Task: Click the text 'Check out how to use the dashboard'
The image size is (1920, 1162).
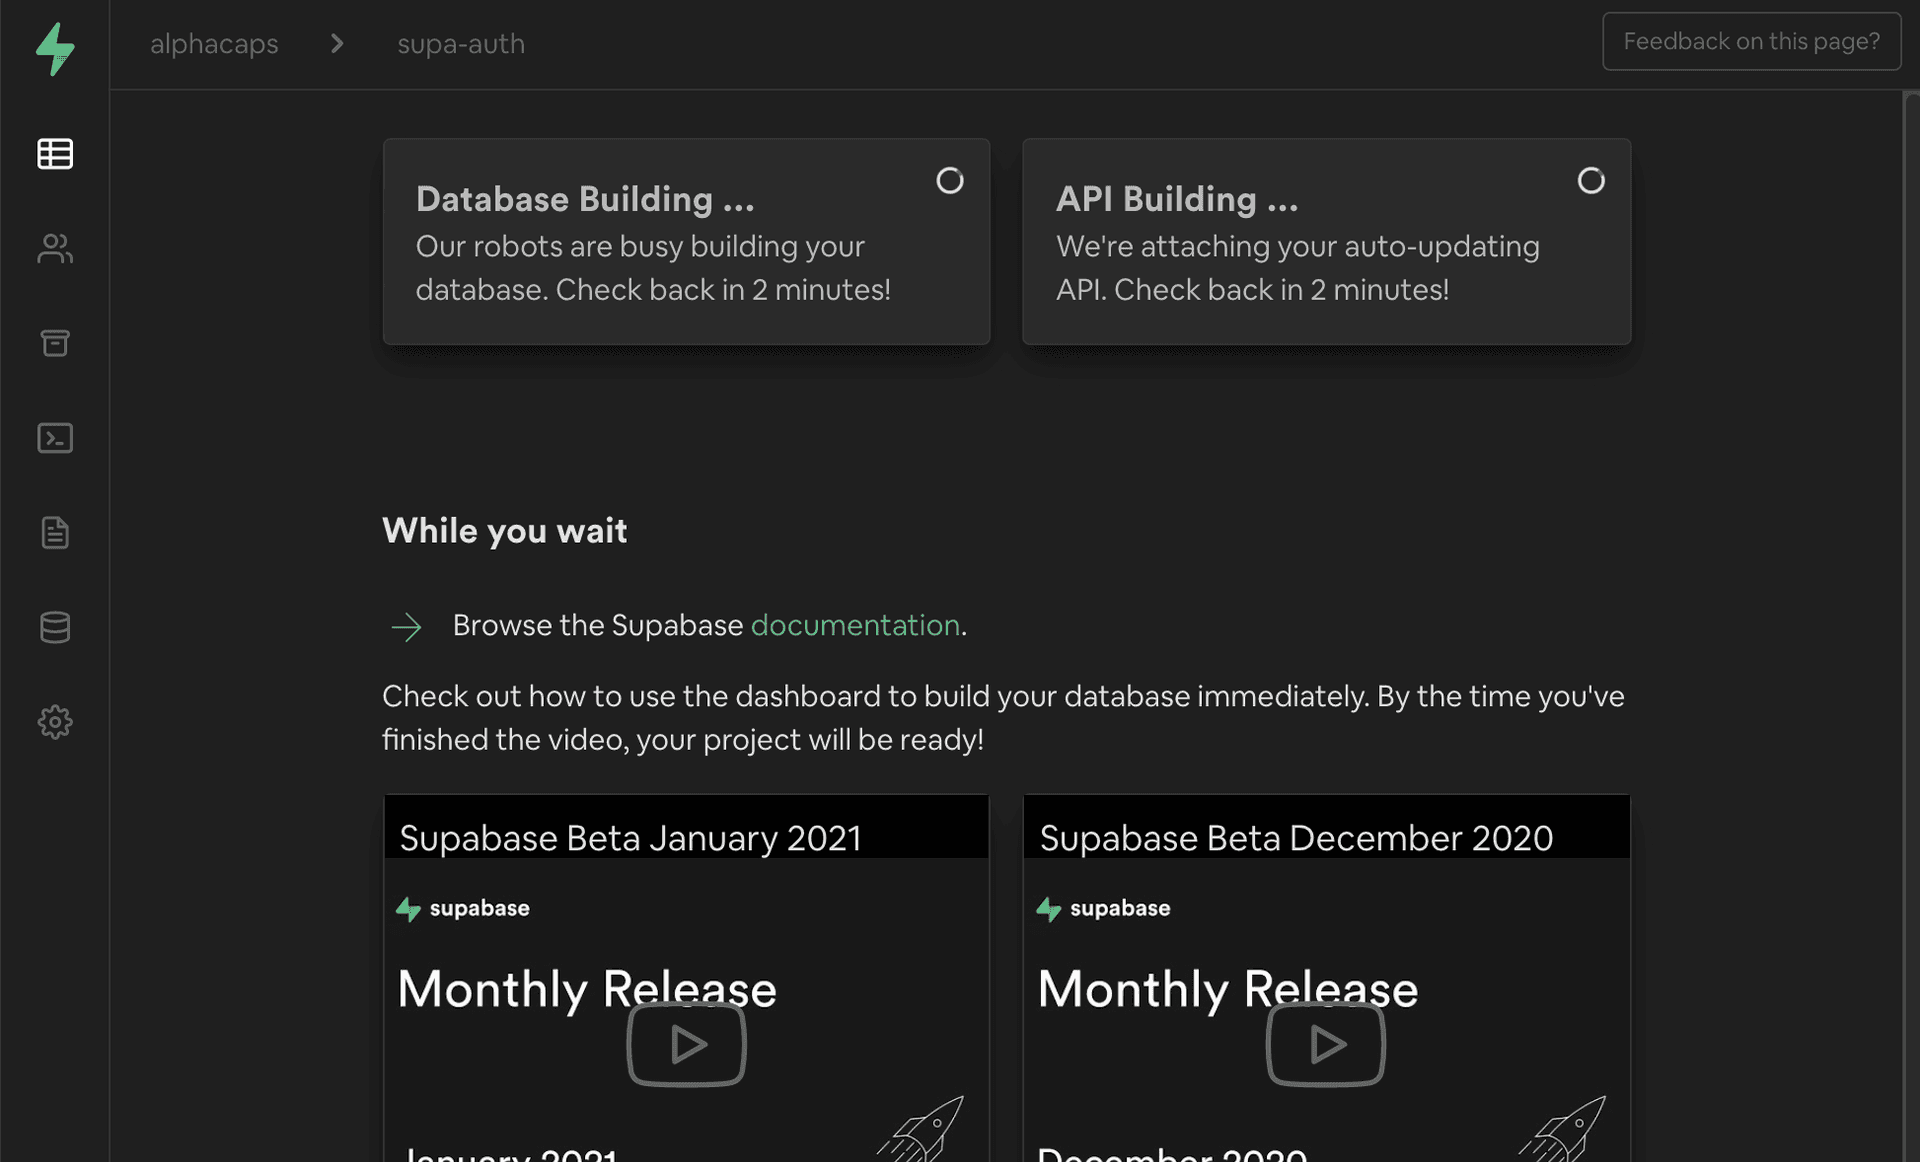Action: (629, 696)
